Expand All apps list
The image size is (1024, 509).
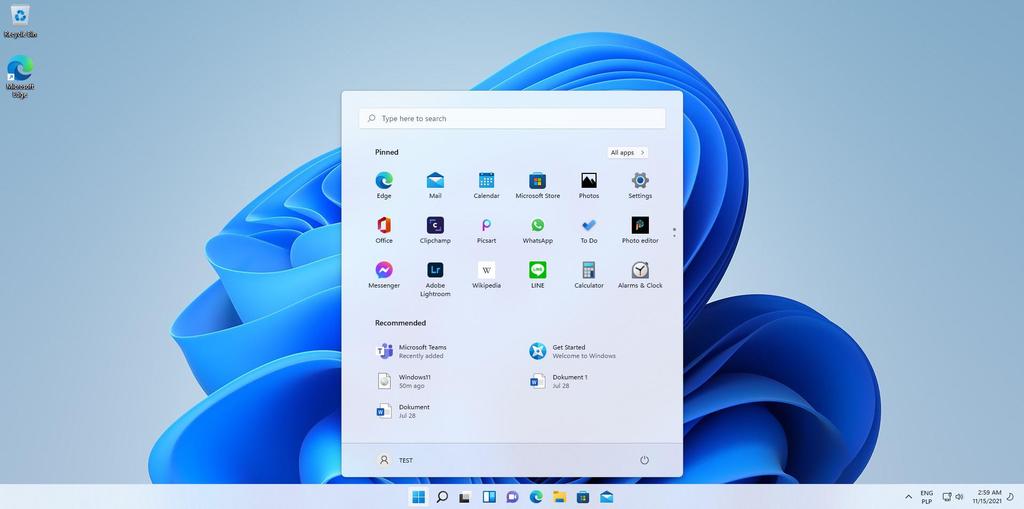628,152
